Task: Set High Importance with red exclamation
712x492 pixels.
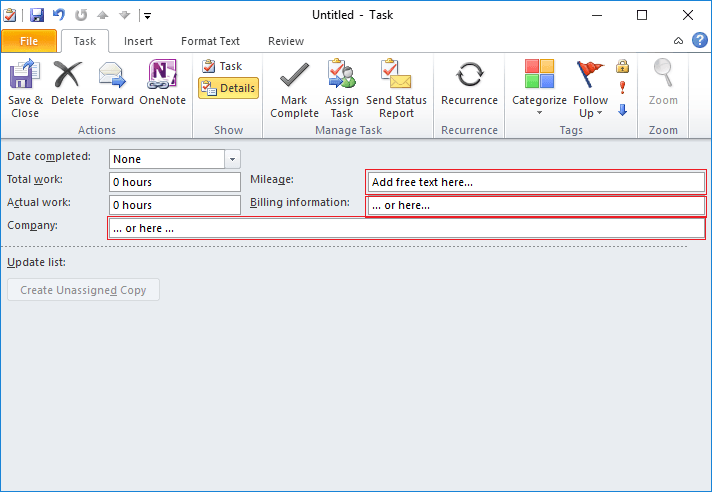Action: (x=623, y=88)
